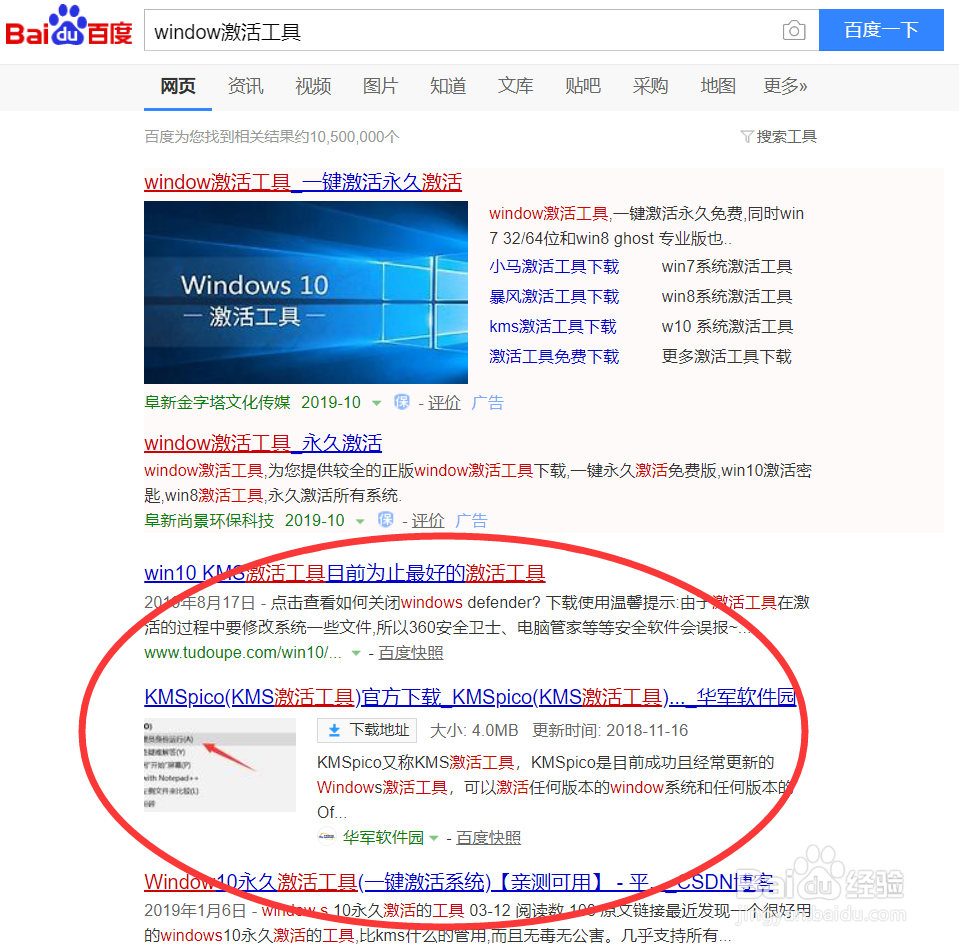Click 评价 link for 阜新金字塔文化传媒 ad
This screenshot has width=959, height=947.
444,403
